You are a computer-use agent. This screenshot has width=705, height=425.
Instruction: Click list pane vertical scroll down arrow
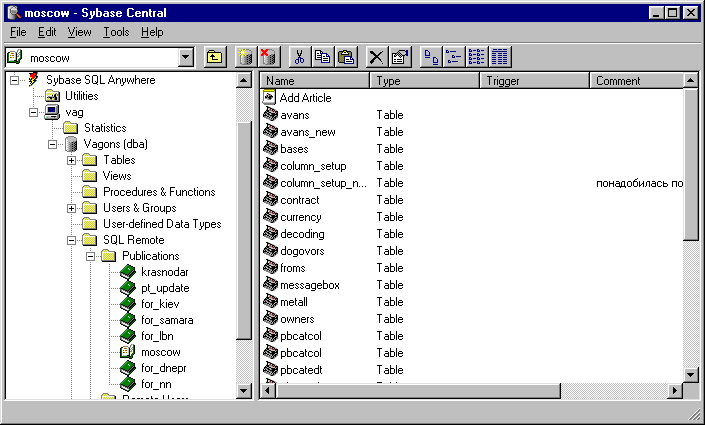click(x=691, y=374)
